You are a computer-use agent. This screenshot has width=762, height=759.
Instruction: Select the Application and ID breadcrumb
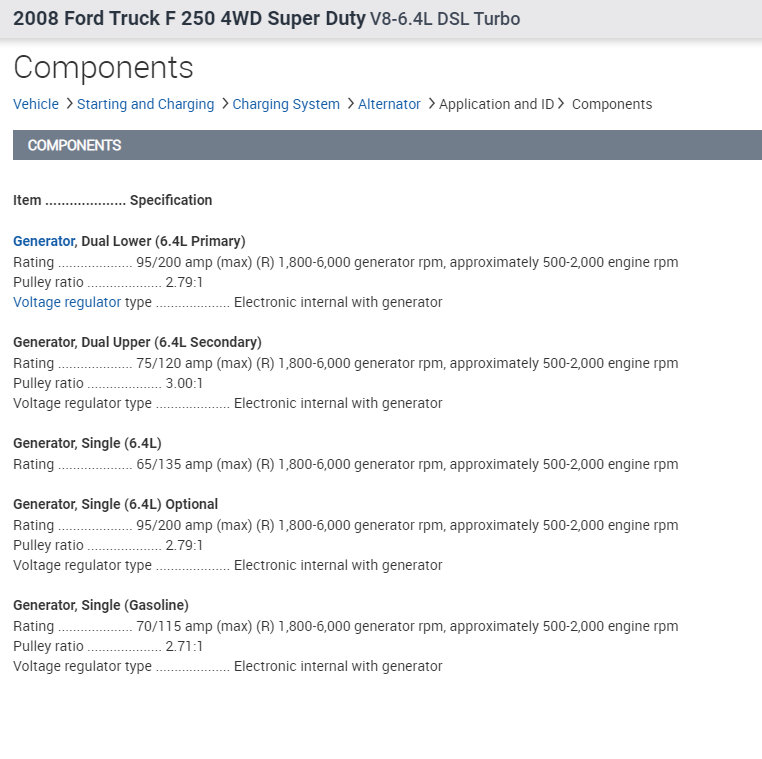click(496, 104)
